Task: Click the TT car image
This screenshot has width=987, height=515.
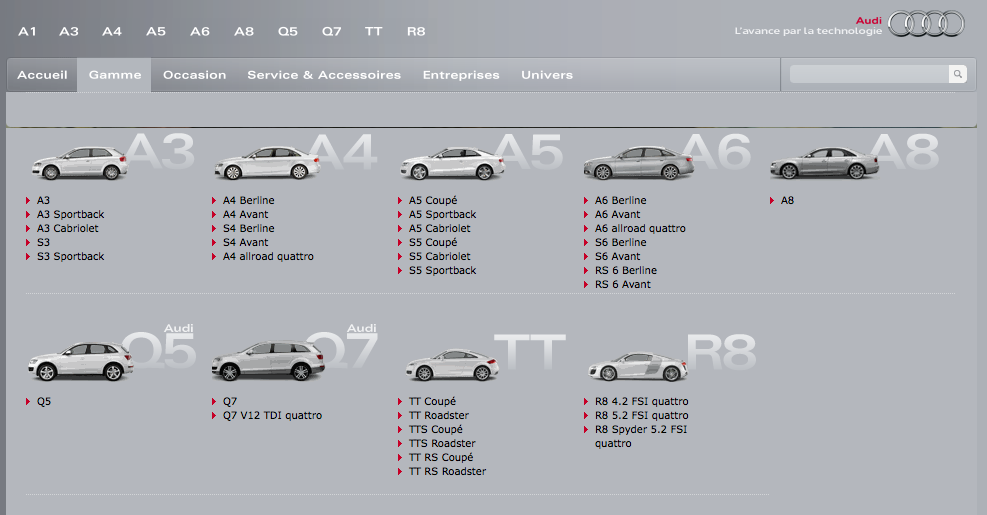Action: pos(452,365)
